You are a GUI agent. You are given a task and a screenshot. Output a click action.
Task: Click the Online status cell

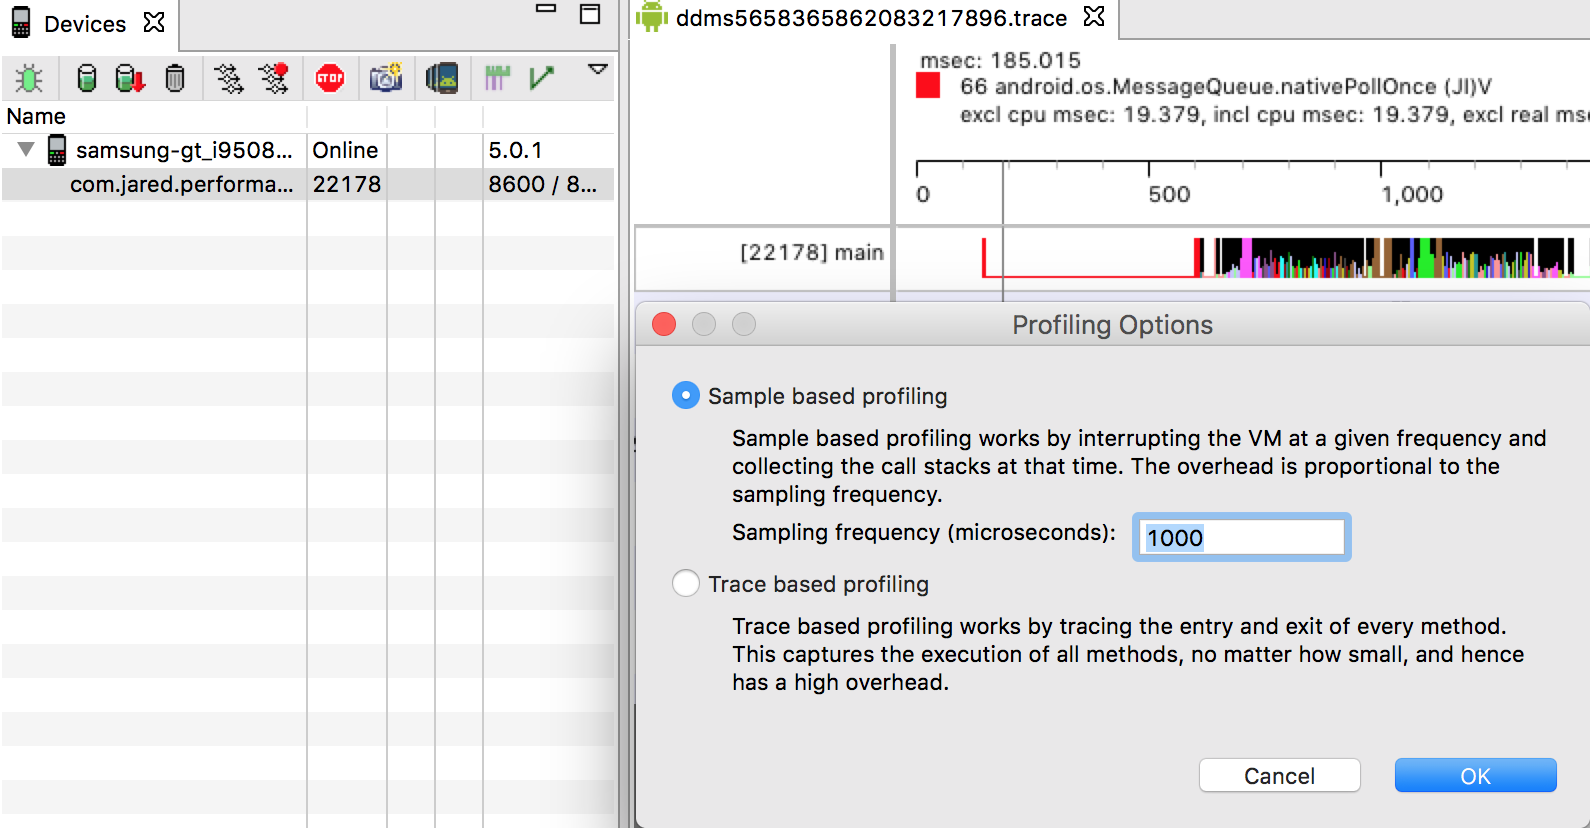pos(346,150)
